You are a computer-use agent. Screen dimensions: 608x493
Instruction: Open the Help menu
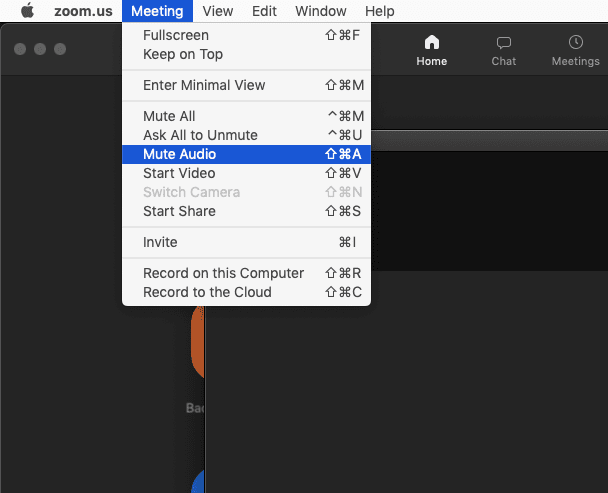[x=380, y=11]
